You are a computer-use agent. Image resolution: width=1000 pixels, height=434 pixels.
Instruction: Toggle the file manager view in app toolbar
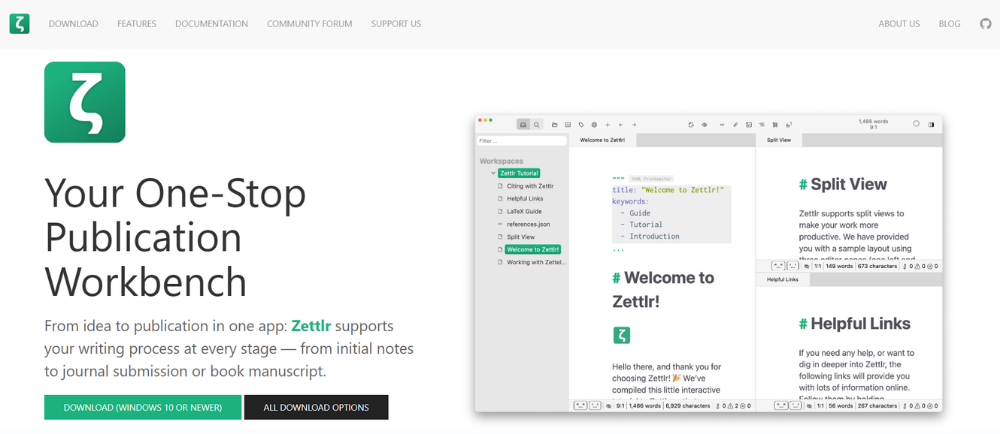click(x=523, y=125)
